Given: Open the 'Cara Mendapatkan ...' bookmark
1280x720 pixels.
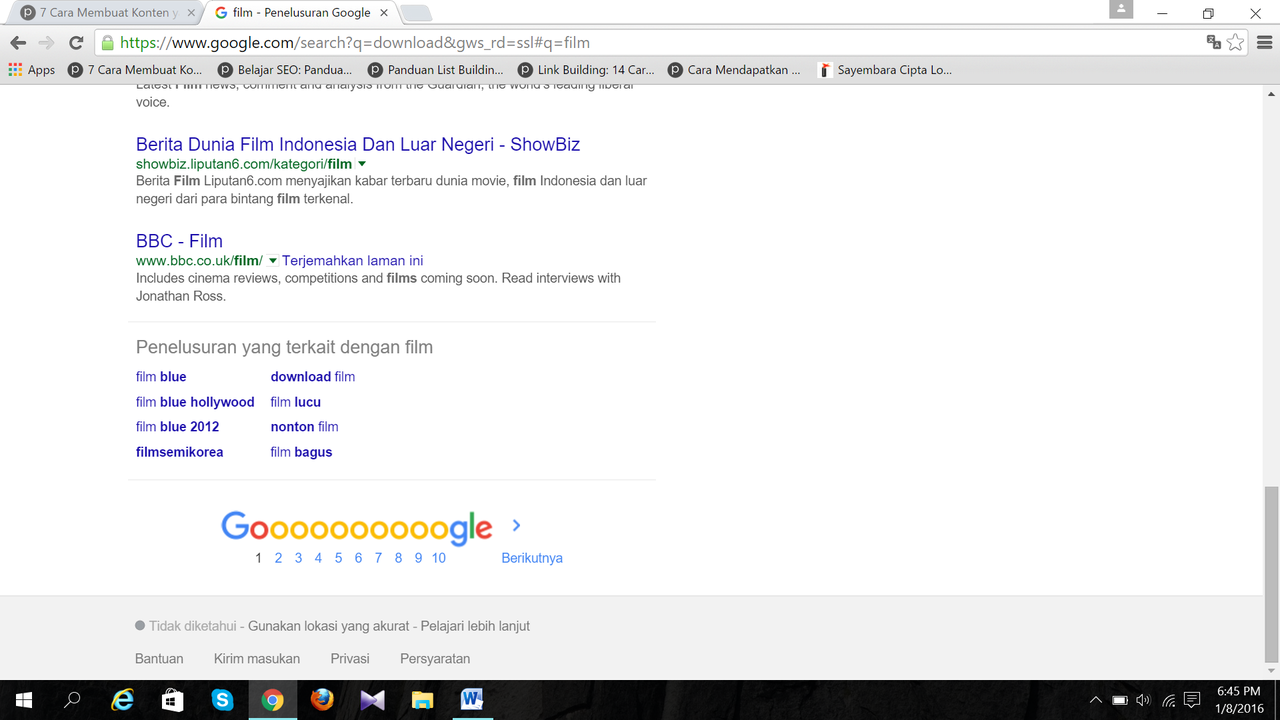Looking at the screenshot, I should [735, 70].
